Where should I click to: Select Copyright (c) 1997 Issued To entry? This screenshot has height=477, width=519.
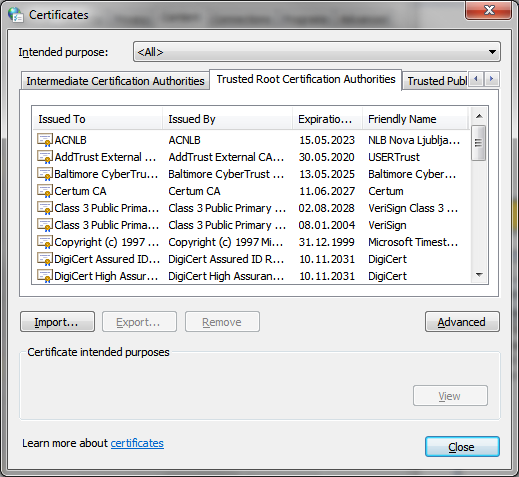tap(106, 242)
